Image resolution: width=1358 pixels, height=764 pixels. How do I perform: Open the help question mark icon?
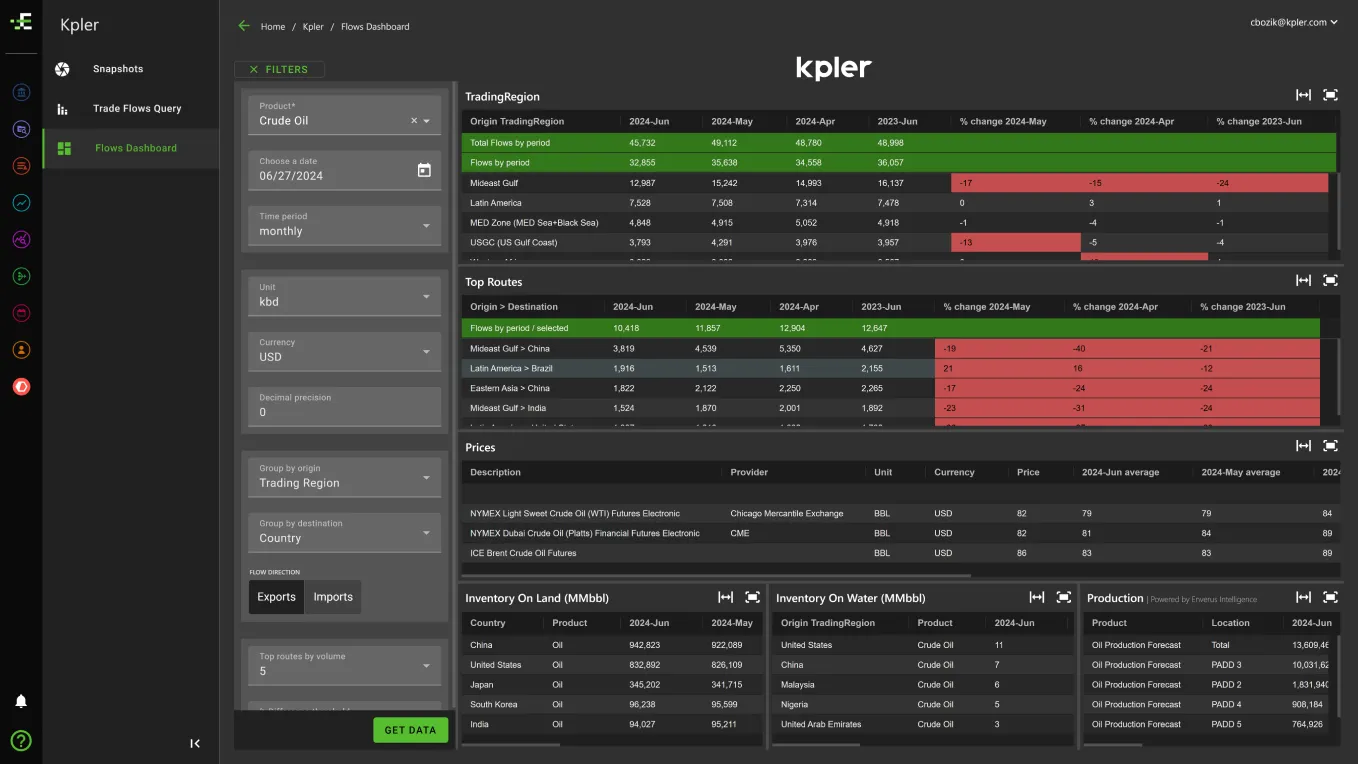coord(20,741)
